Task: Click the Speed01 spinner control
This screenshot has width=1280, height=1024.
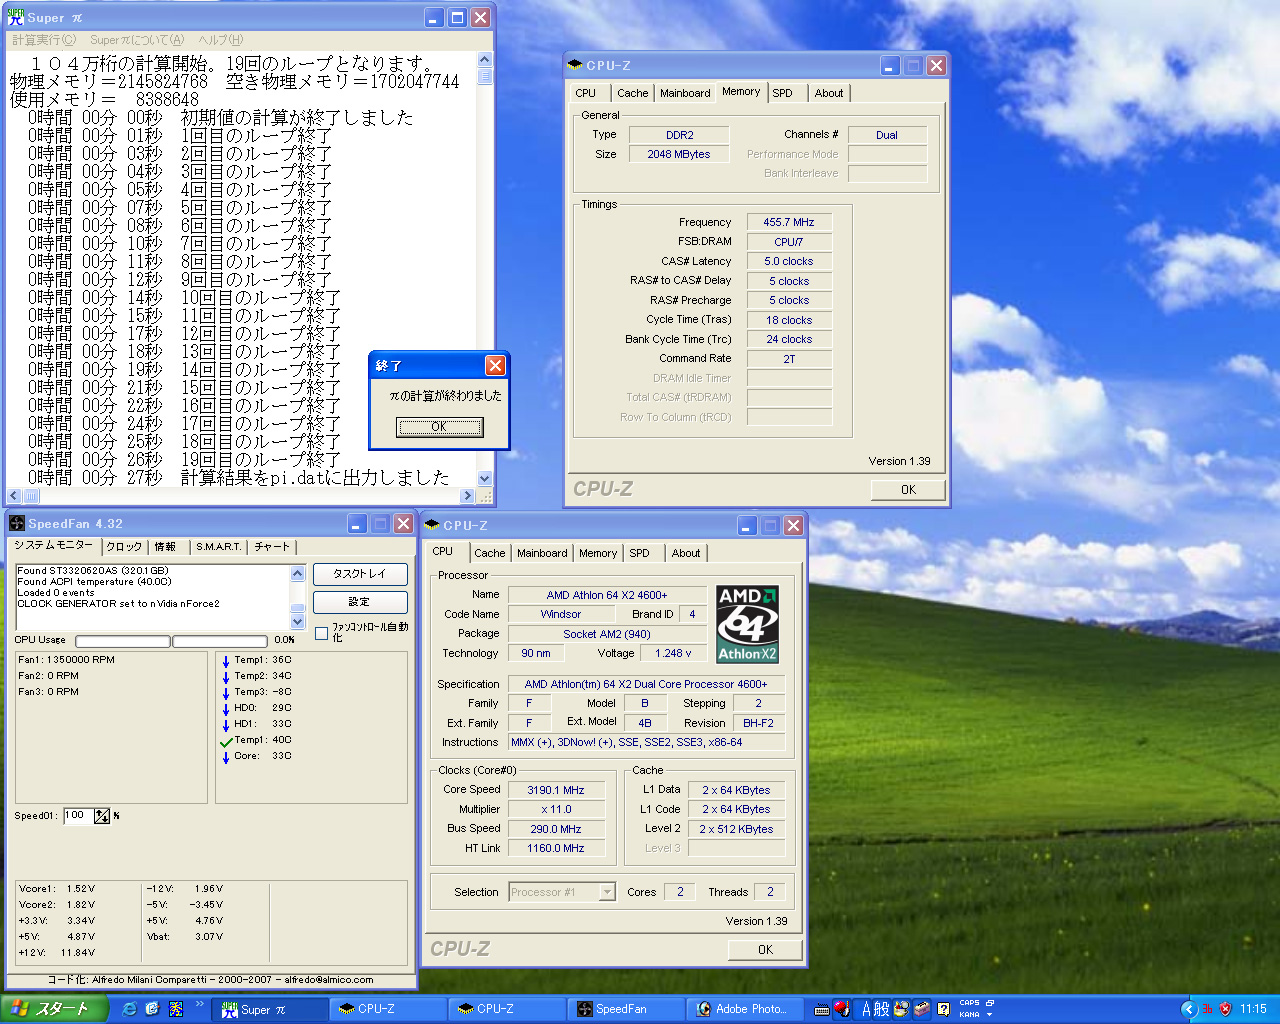Action: click(x=102, y=816)
